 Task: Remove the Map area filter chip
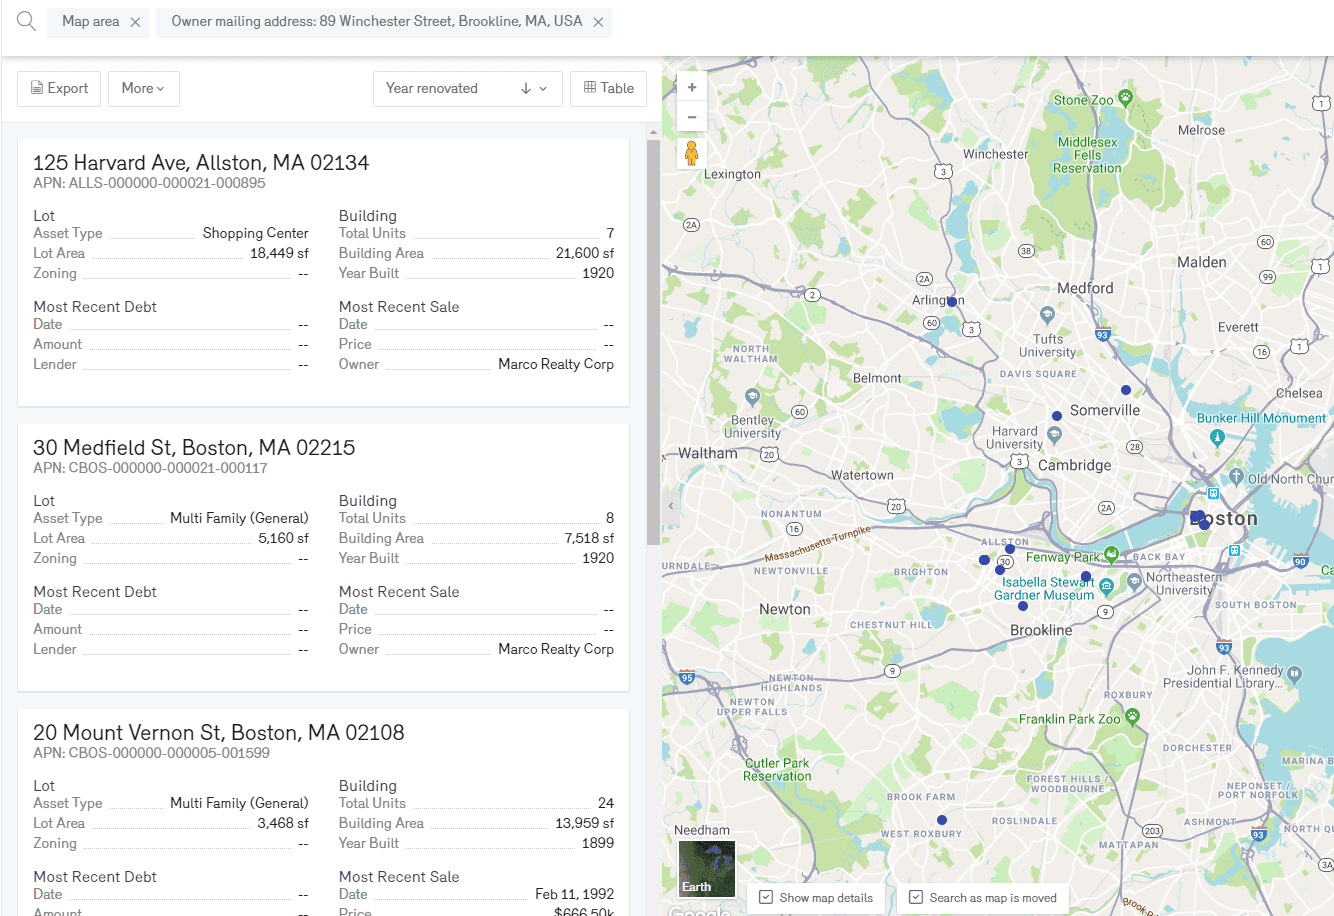tap(135, 22)
